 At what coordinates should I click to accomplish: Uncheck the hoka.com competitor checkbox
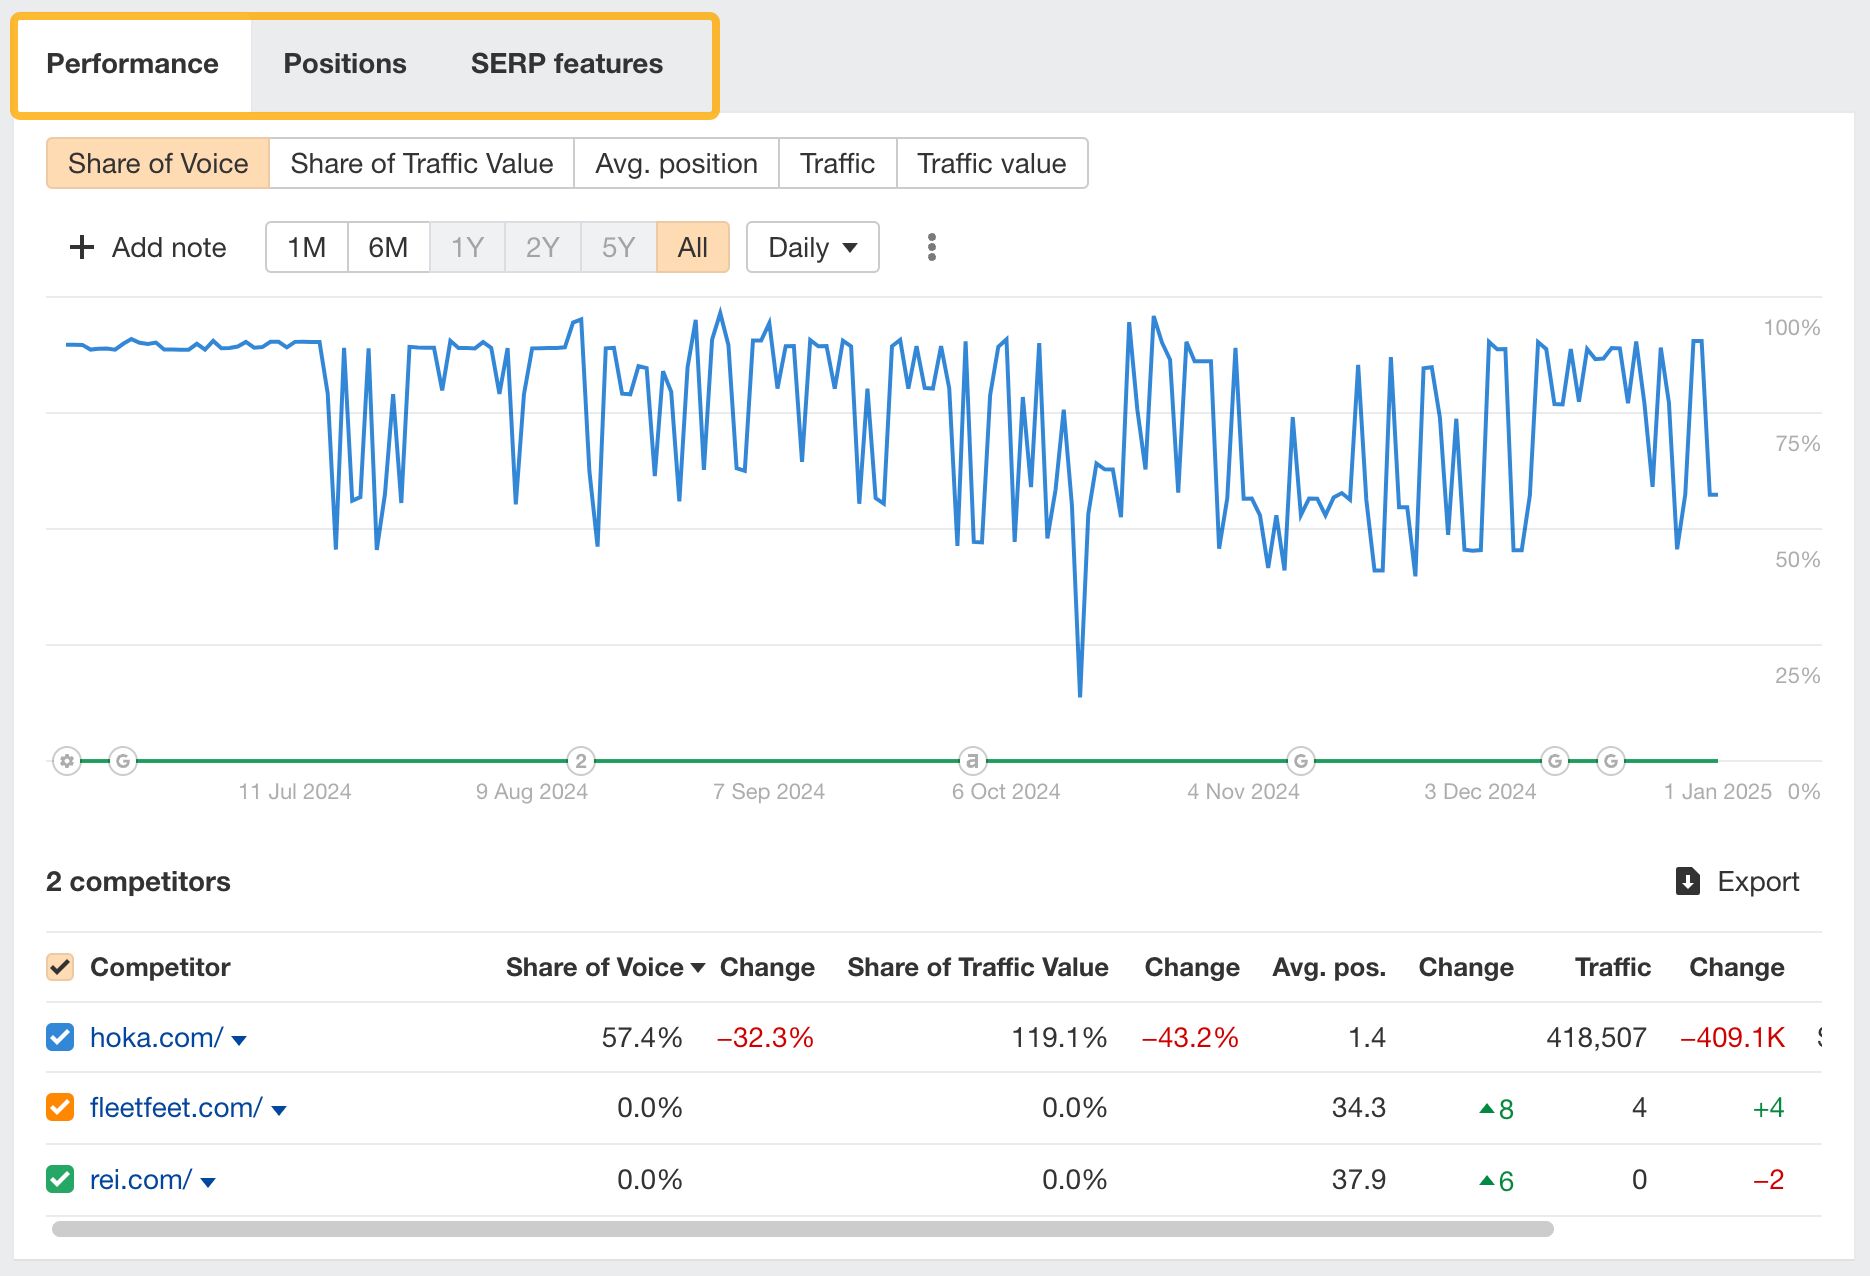[60, 1037]
